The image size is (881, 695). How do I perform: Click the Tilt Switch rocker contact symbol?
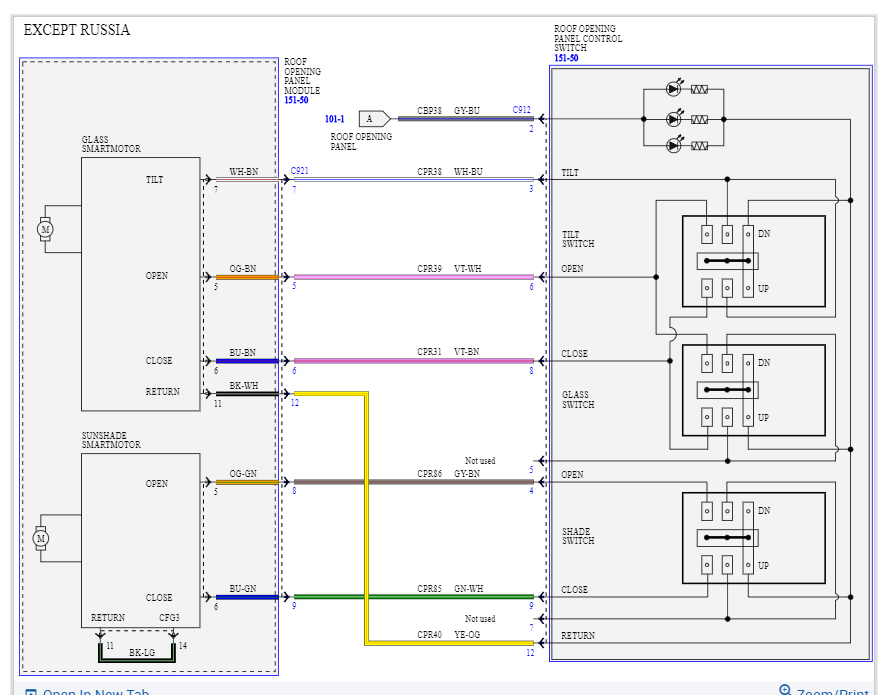coord(728,261)
